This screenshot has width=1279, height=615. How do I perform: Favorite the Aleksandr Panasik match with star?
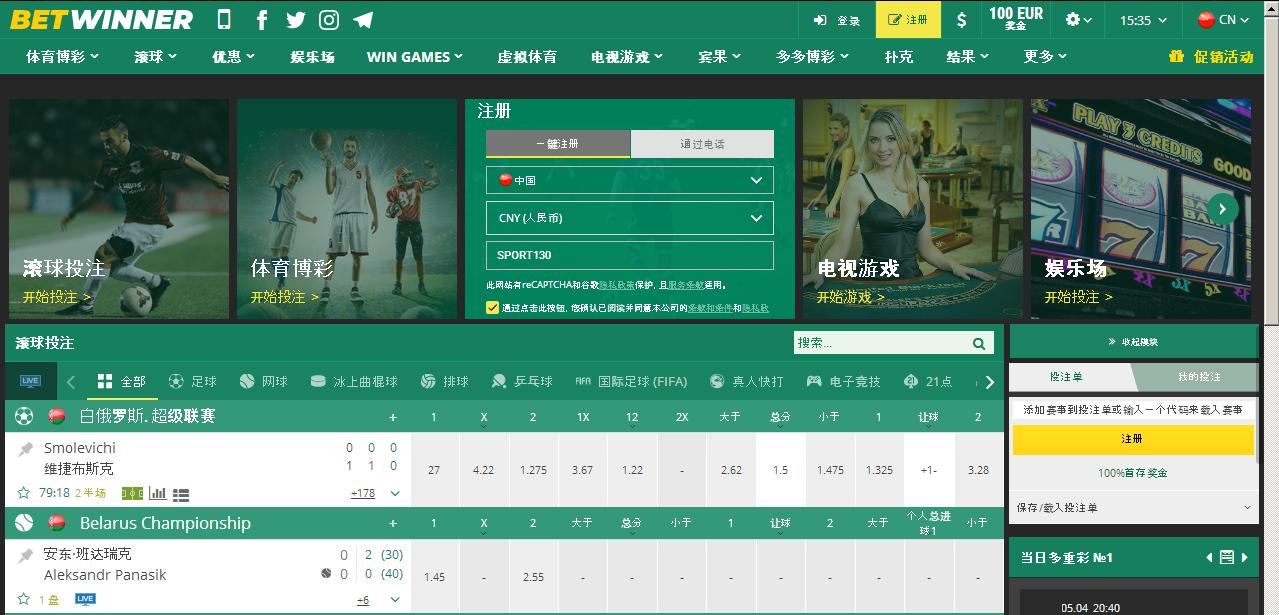click(x=24, y=600)
